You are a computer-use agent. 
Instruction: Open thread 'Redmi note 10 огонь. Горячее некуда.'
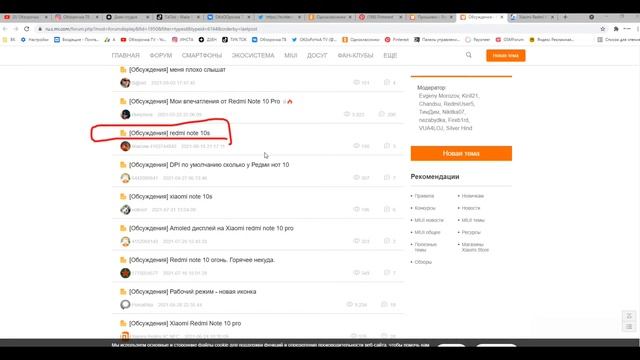pyautogui.click(x=202, y=260)
